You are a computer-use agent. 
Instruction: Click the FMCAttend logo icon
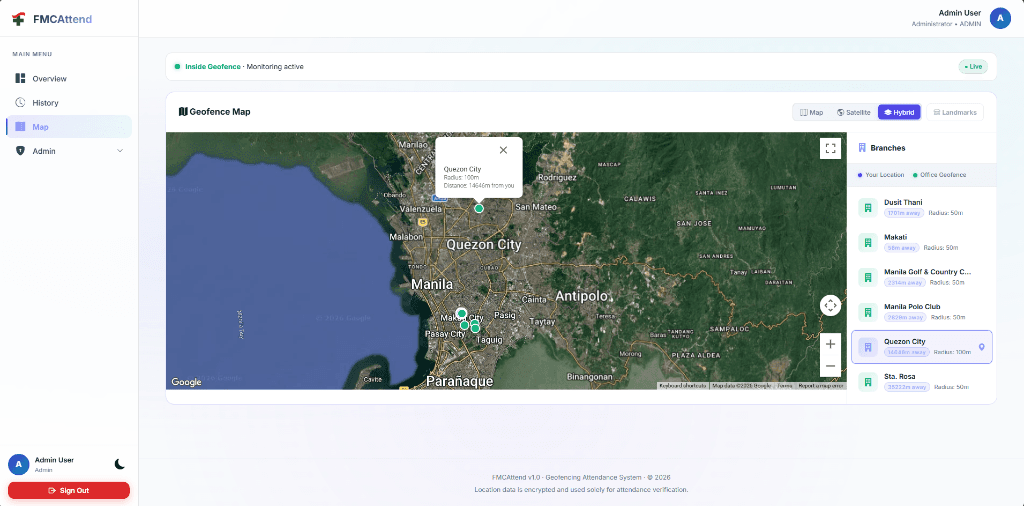pyautogui.click(x=18, y=19)
